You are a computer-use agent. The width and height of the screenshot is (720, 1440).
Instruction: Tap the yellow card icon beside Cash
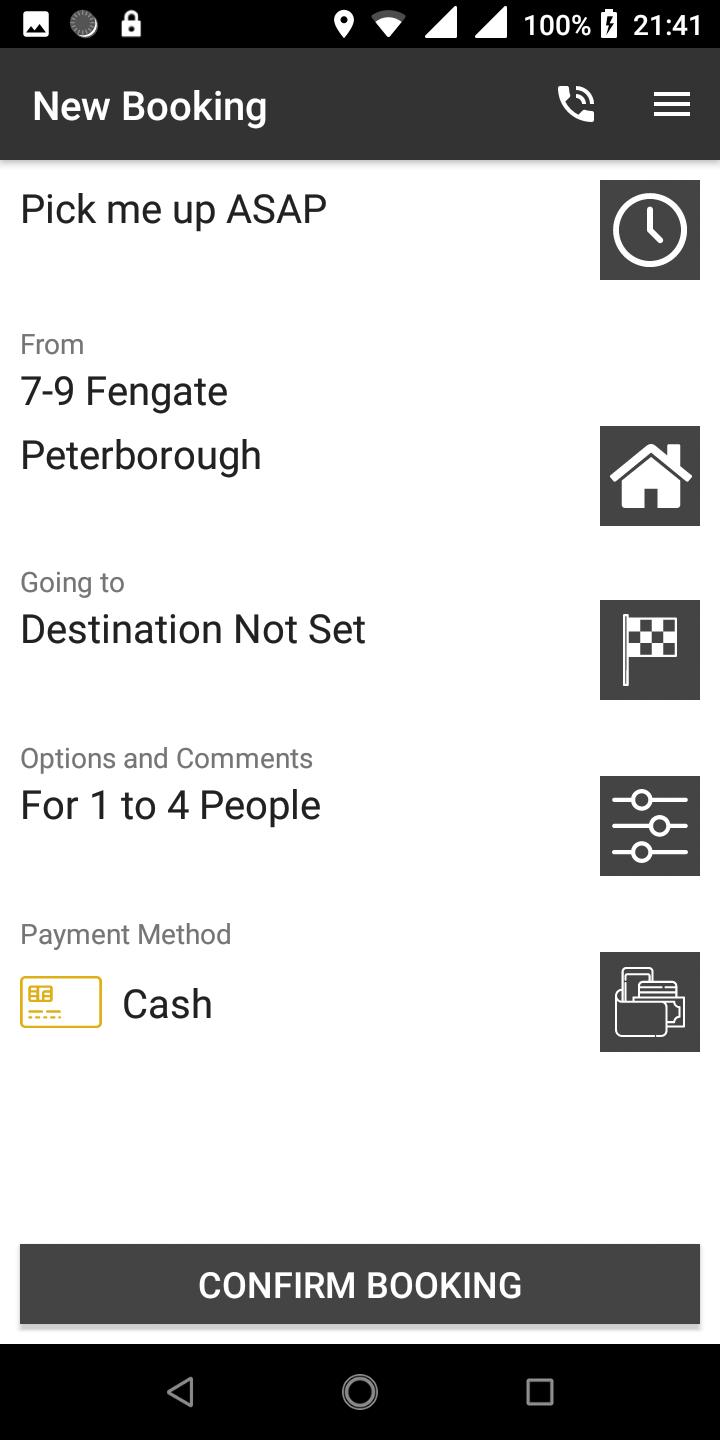pos(61,1002)
